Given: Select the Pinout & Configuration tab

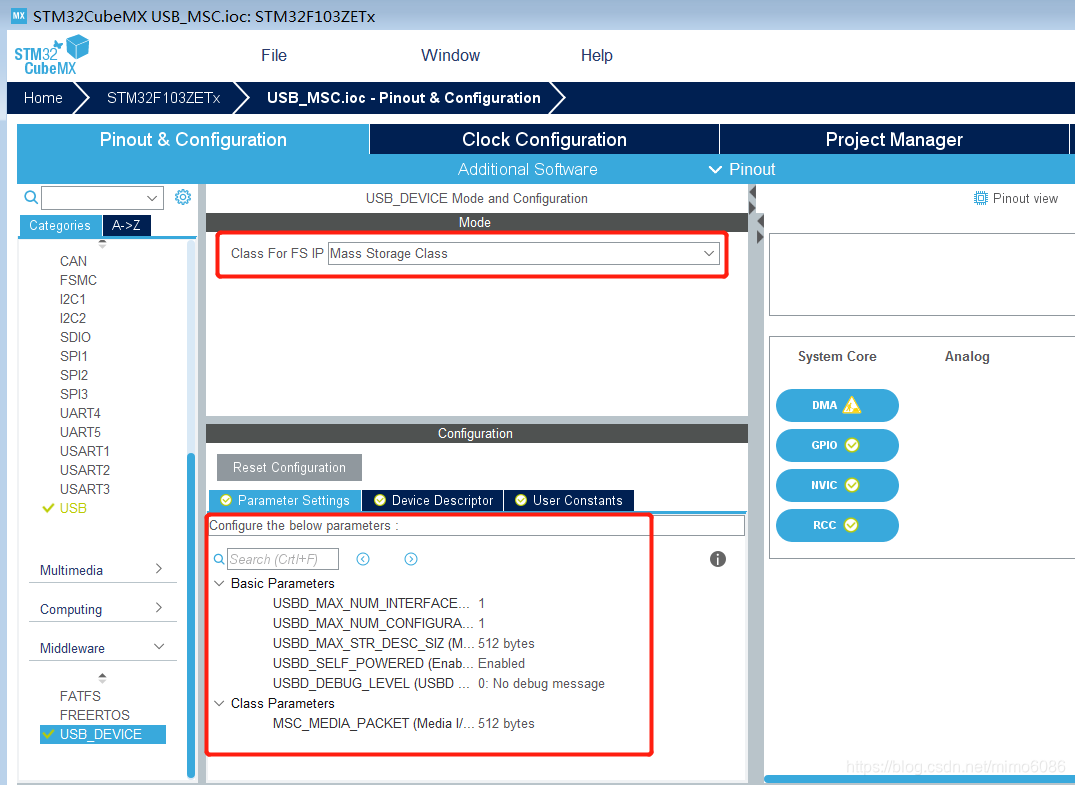Looking at the screenshot, I should coord(193,139).
